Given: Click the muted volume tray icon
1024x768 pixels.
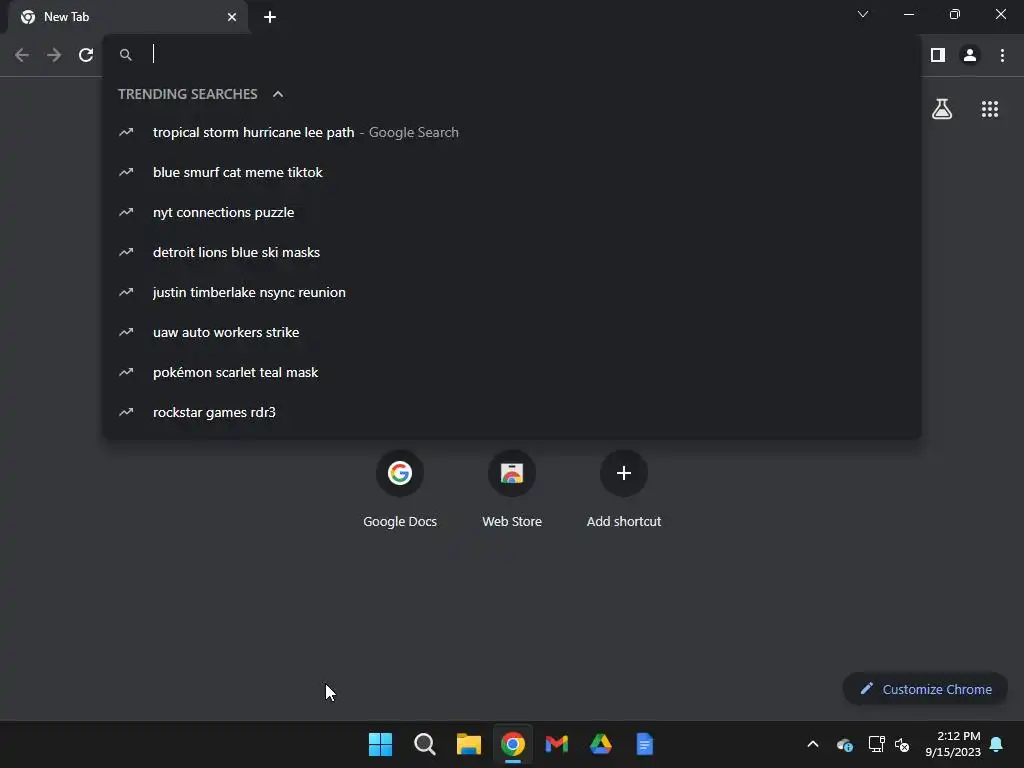Looking at the screenshot, I should point(903,744).
